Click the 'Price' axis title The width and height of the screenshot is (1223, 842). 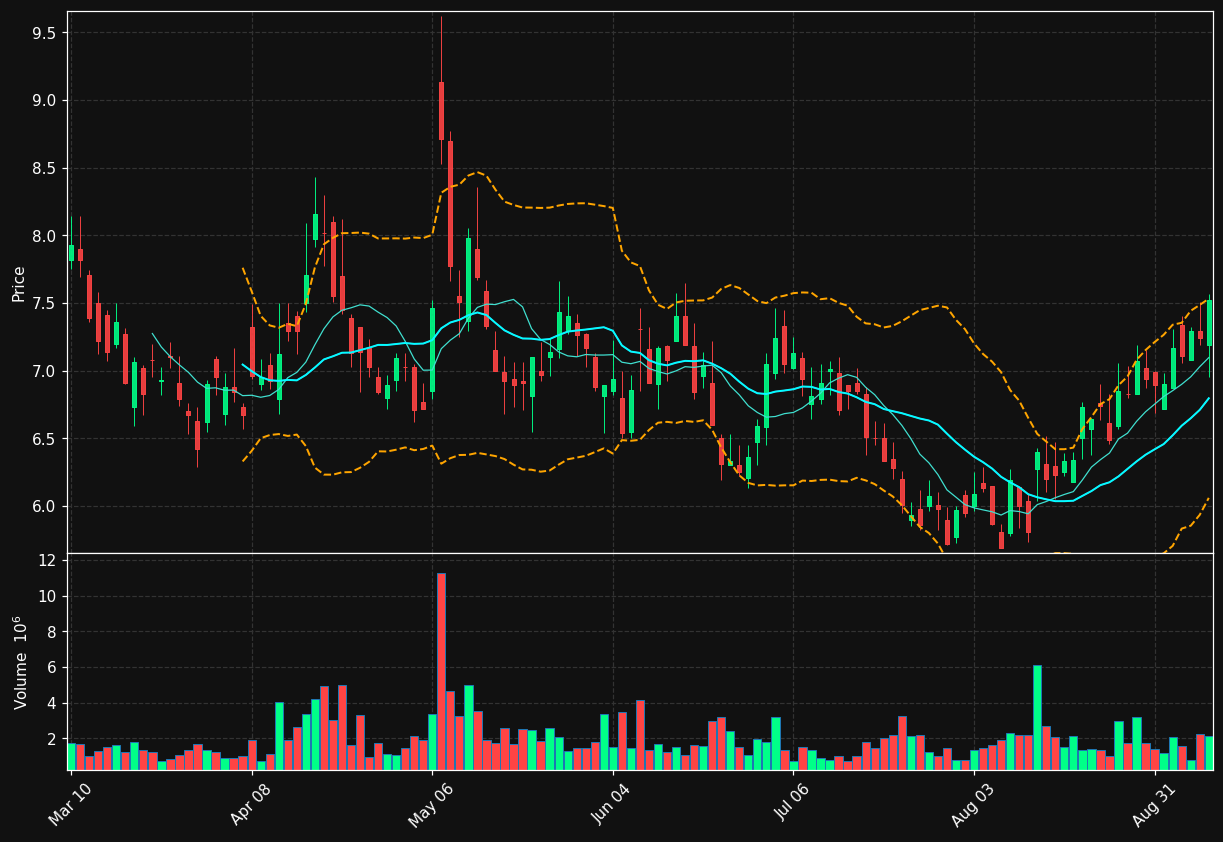click(19, 283)
